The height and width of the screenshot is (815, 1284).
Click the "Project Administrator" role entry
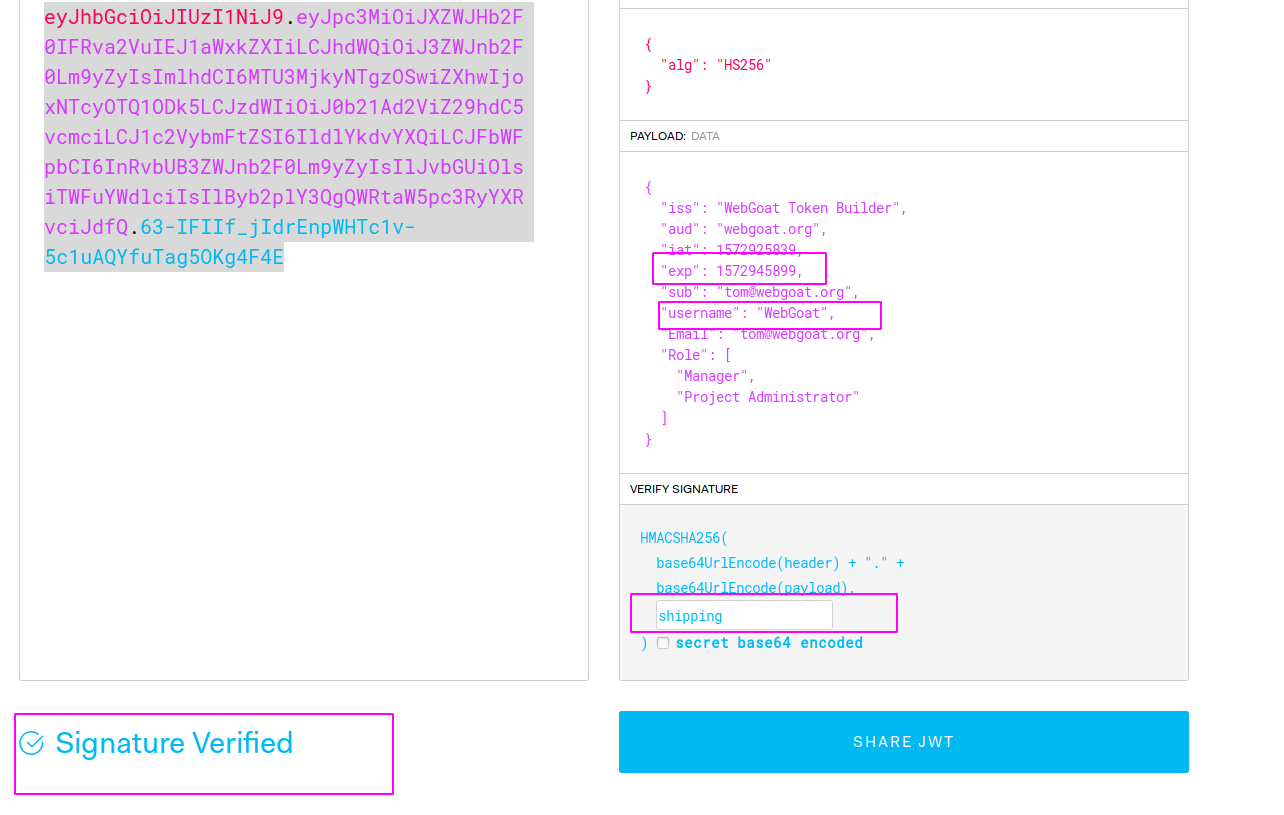tap(768, 397)
